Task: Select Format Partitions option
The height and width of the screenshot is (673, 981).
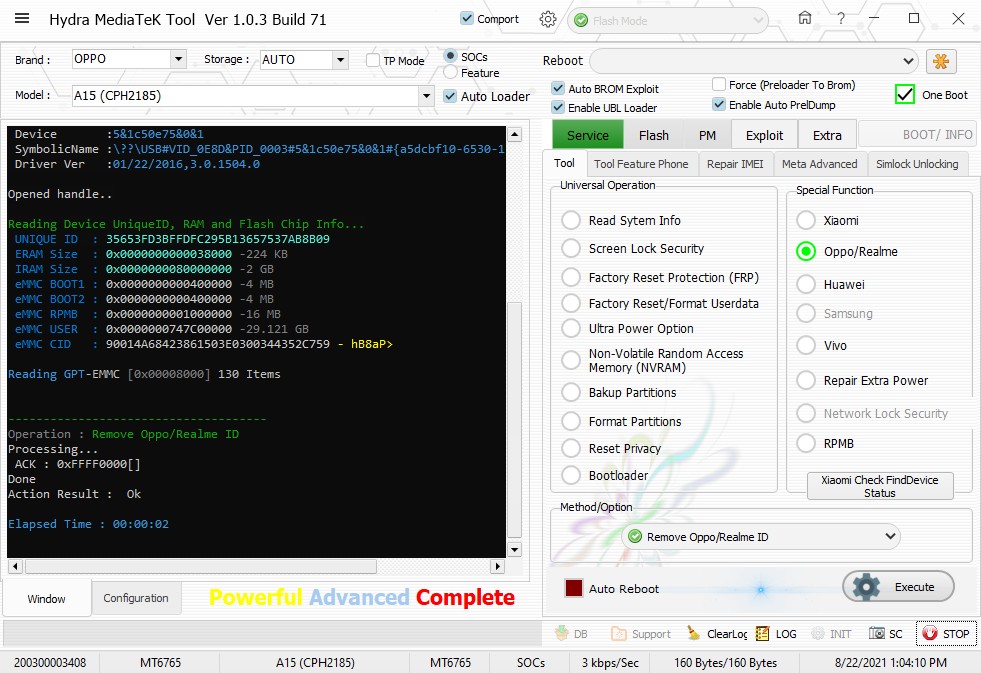Action: [x=571, y=421]
